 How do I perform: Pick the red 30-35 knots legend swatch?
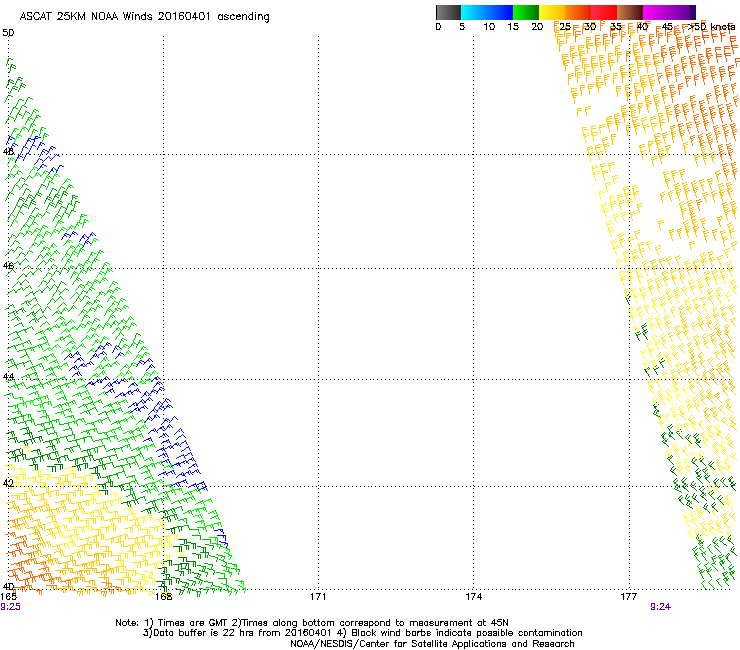[x=604, y=12]
